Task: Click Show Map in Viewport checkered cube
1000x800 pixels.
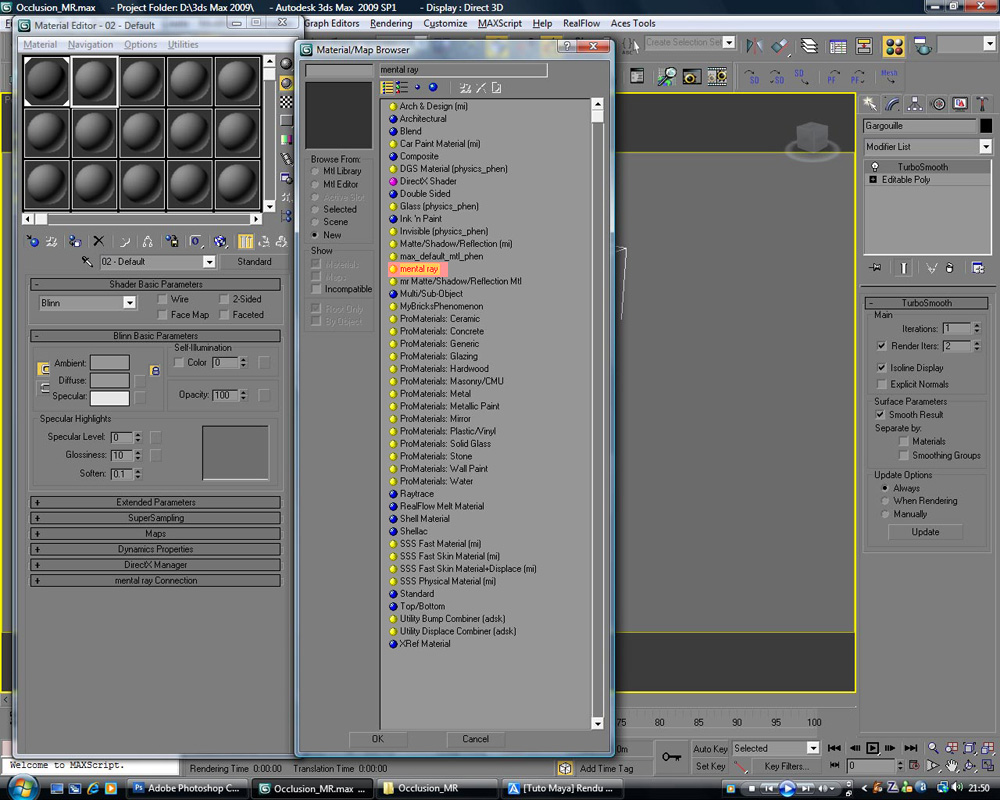Action: [220, 241]
